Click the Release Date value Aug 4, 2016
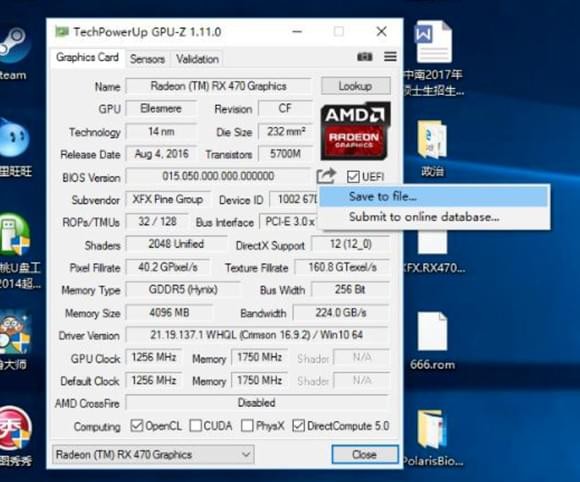This screenshot has height=482, width=580. (x=161, y=154)
